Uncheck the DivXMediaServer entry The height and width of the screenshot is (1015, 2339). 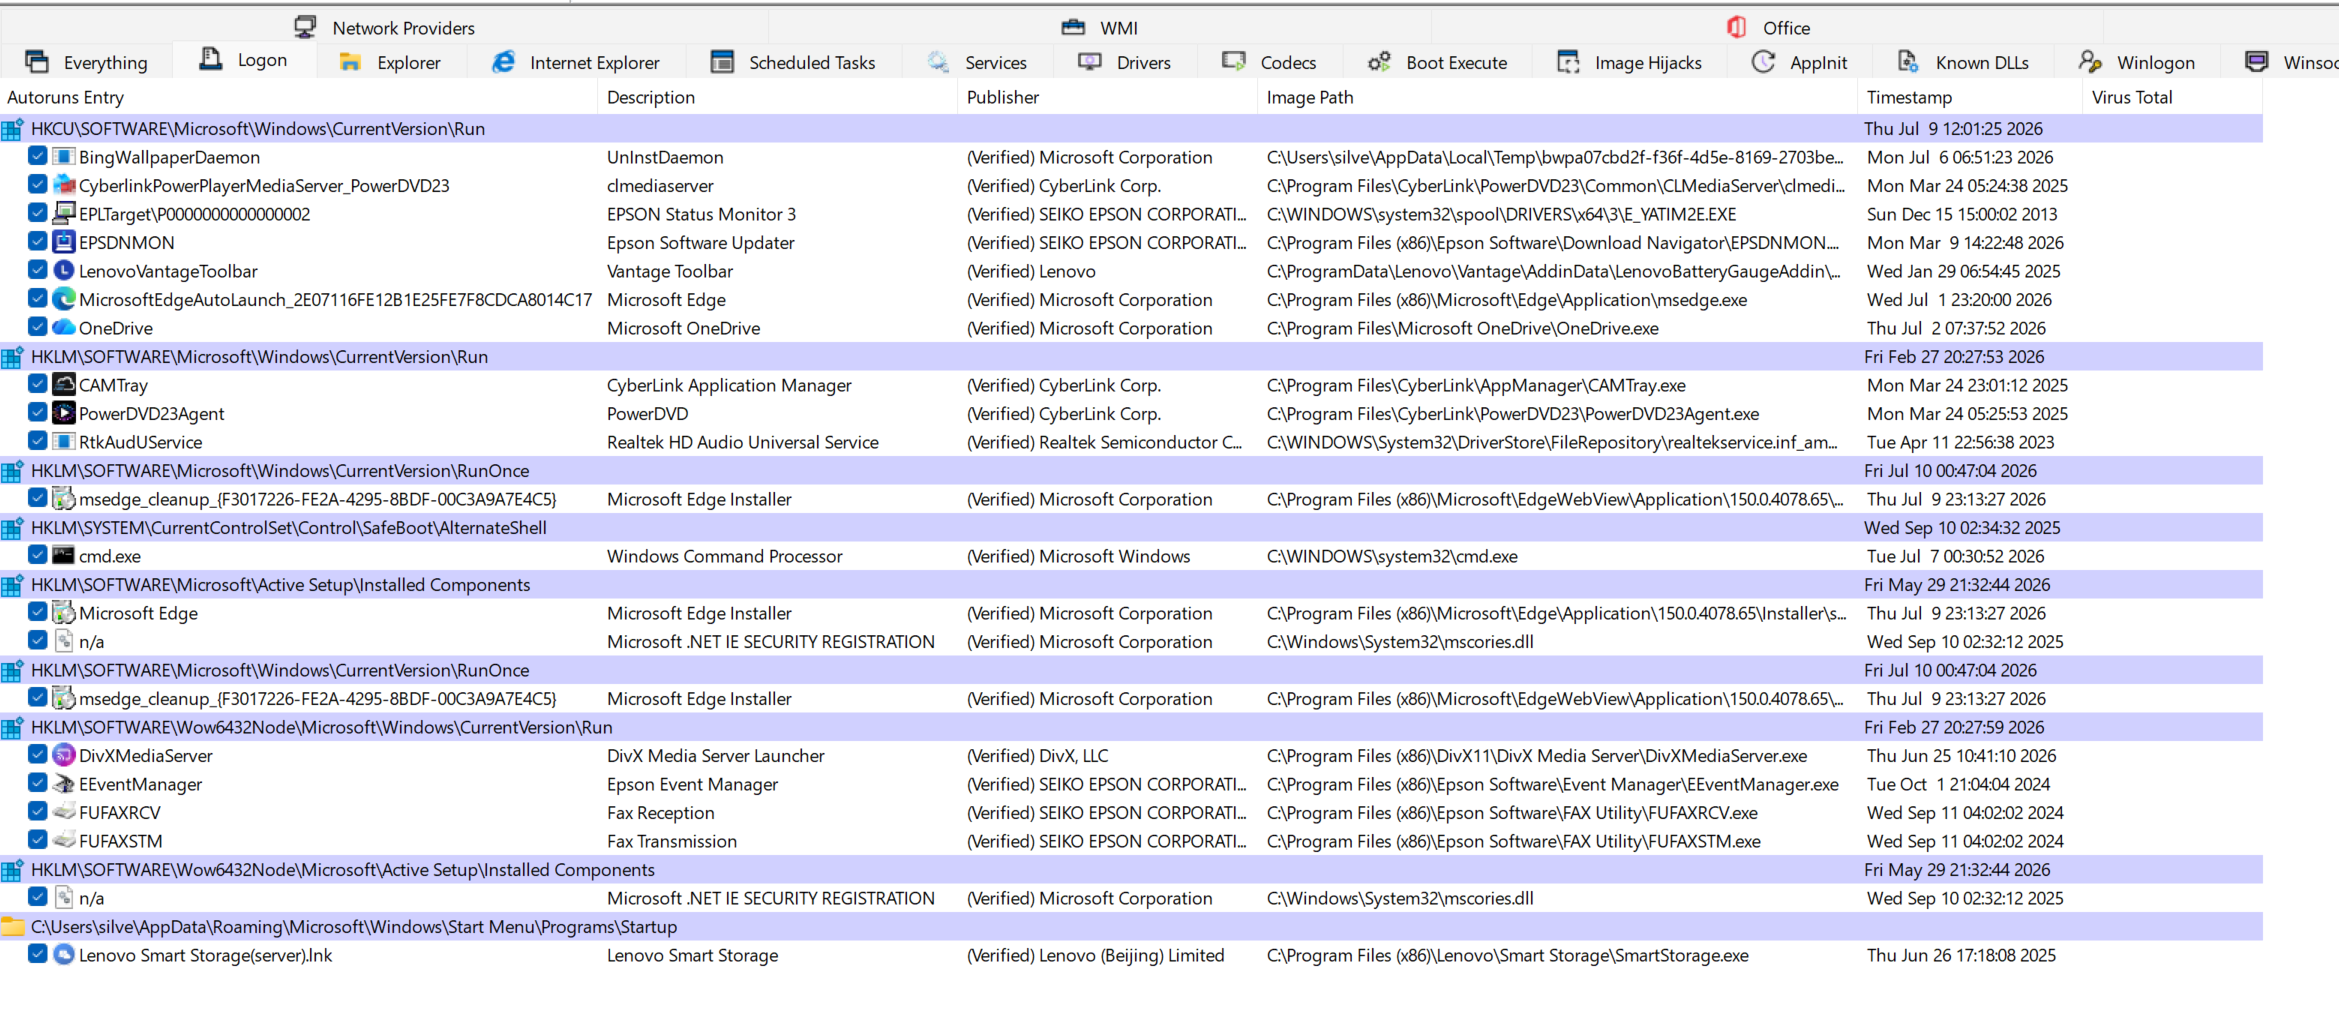[x=37, y=755]
